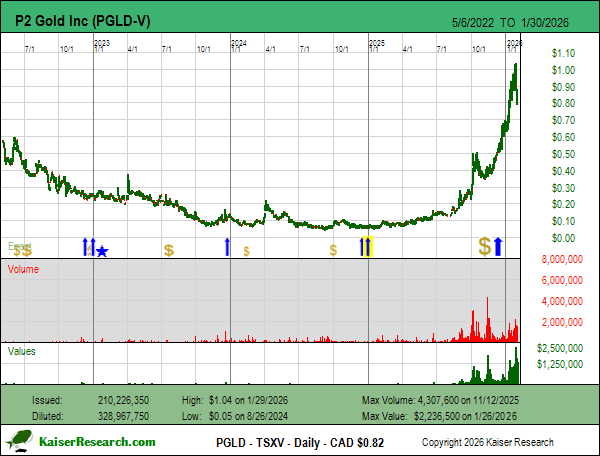
Task: Click the 6,000,000 volume axis label
Action: tap(562, 280)
